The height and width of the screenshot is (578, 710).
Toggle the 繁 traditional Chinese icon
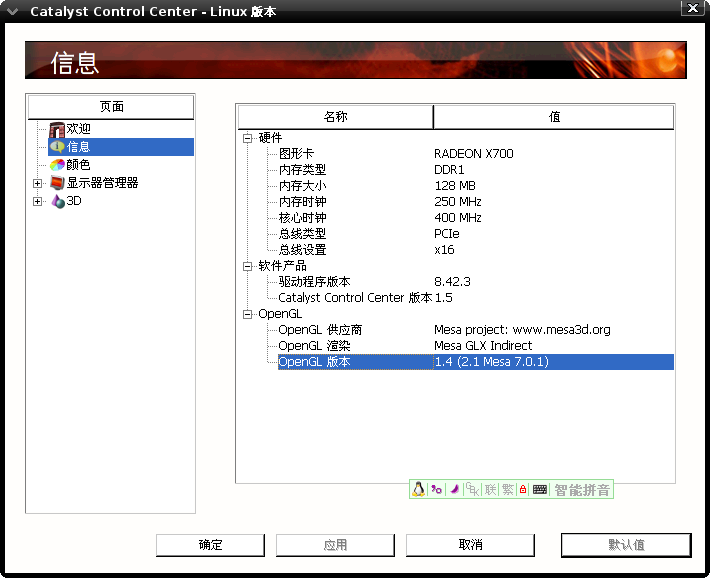click(508, 490)
